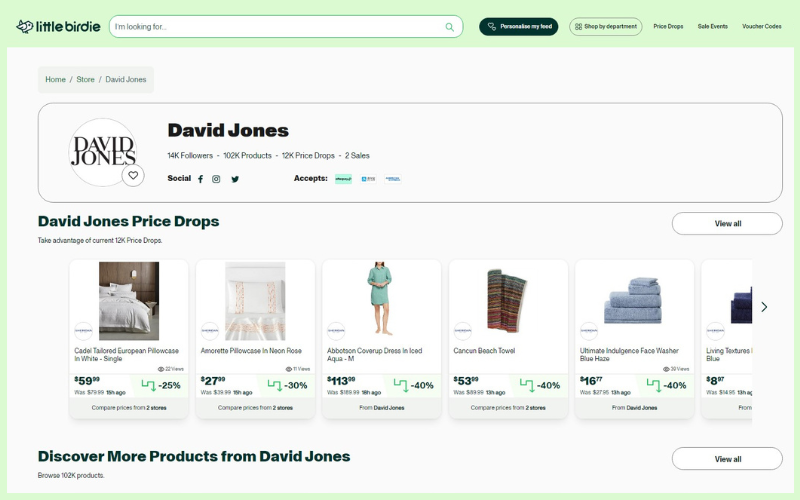Click the 22 Views eye icon
Viewport: 800px width, 500px height.
[x=161, y=369]
